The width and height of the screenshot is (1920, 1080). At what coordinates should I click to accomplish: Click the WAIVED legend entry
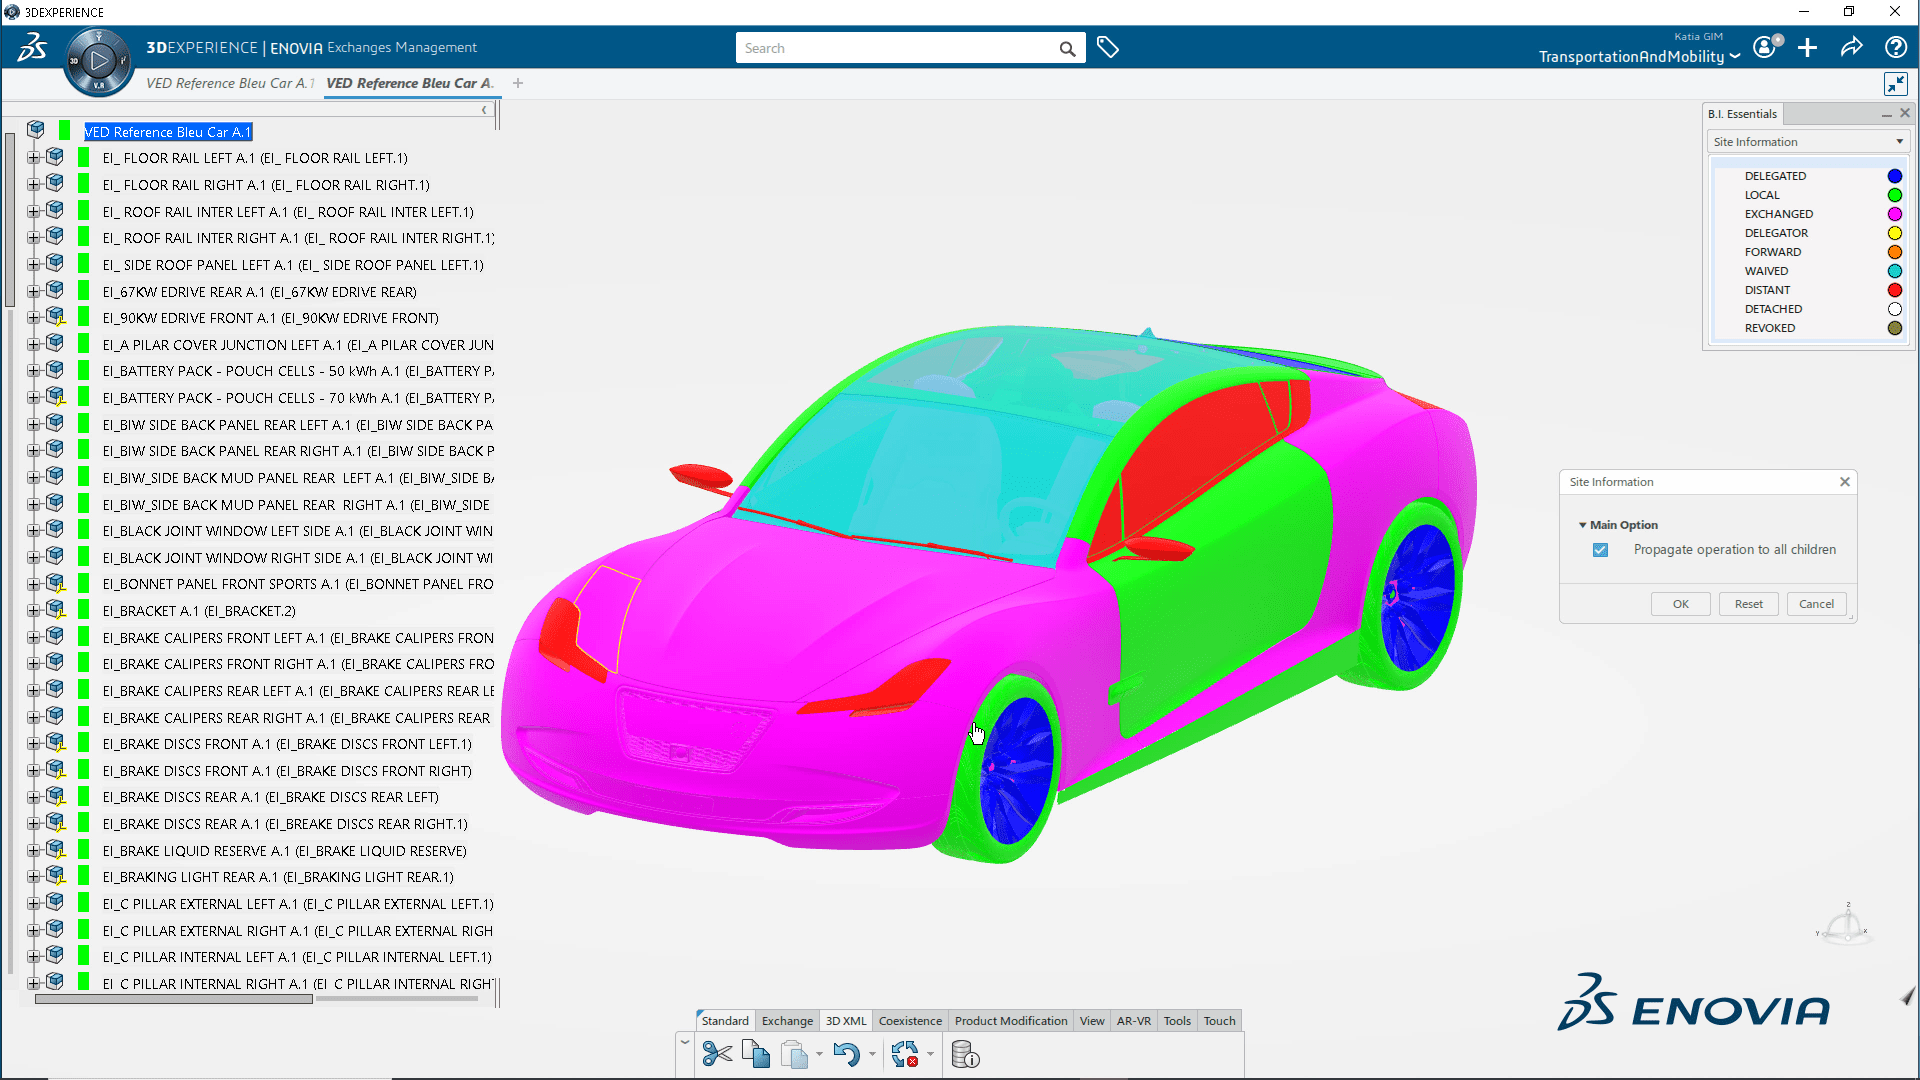click(1766, 271)
